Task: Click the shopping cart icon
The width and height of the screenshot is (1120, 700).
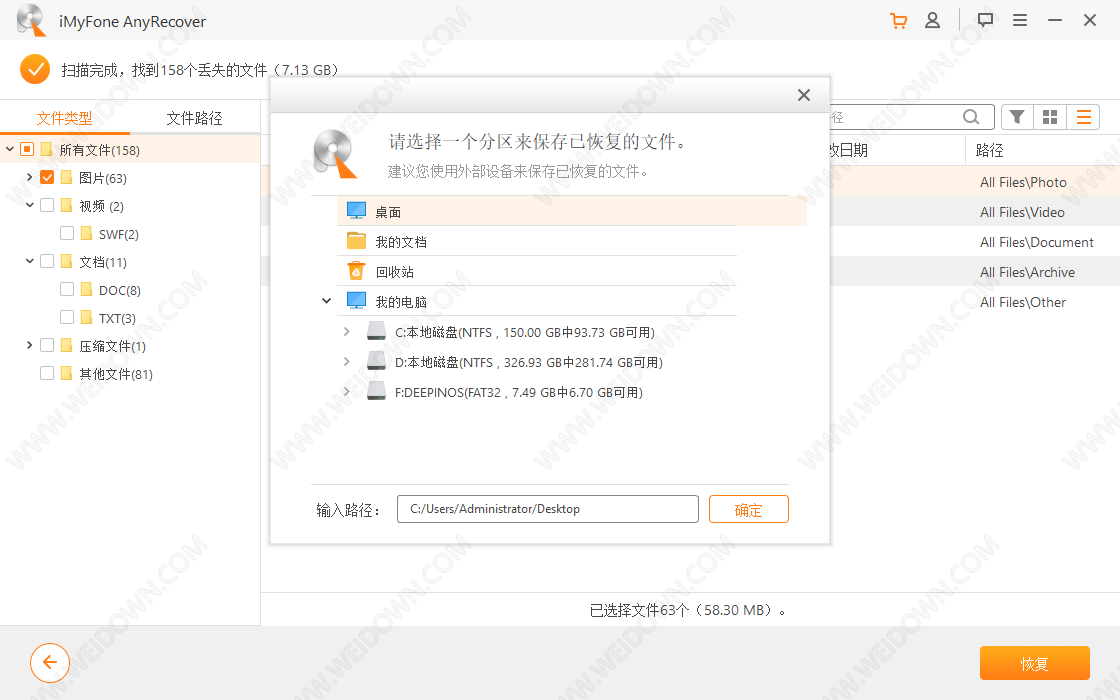Action: click(898, 20)
